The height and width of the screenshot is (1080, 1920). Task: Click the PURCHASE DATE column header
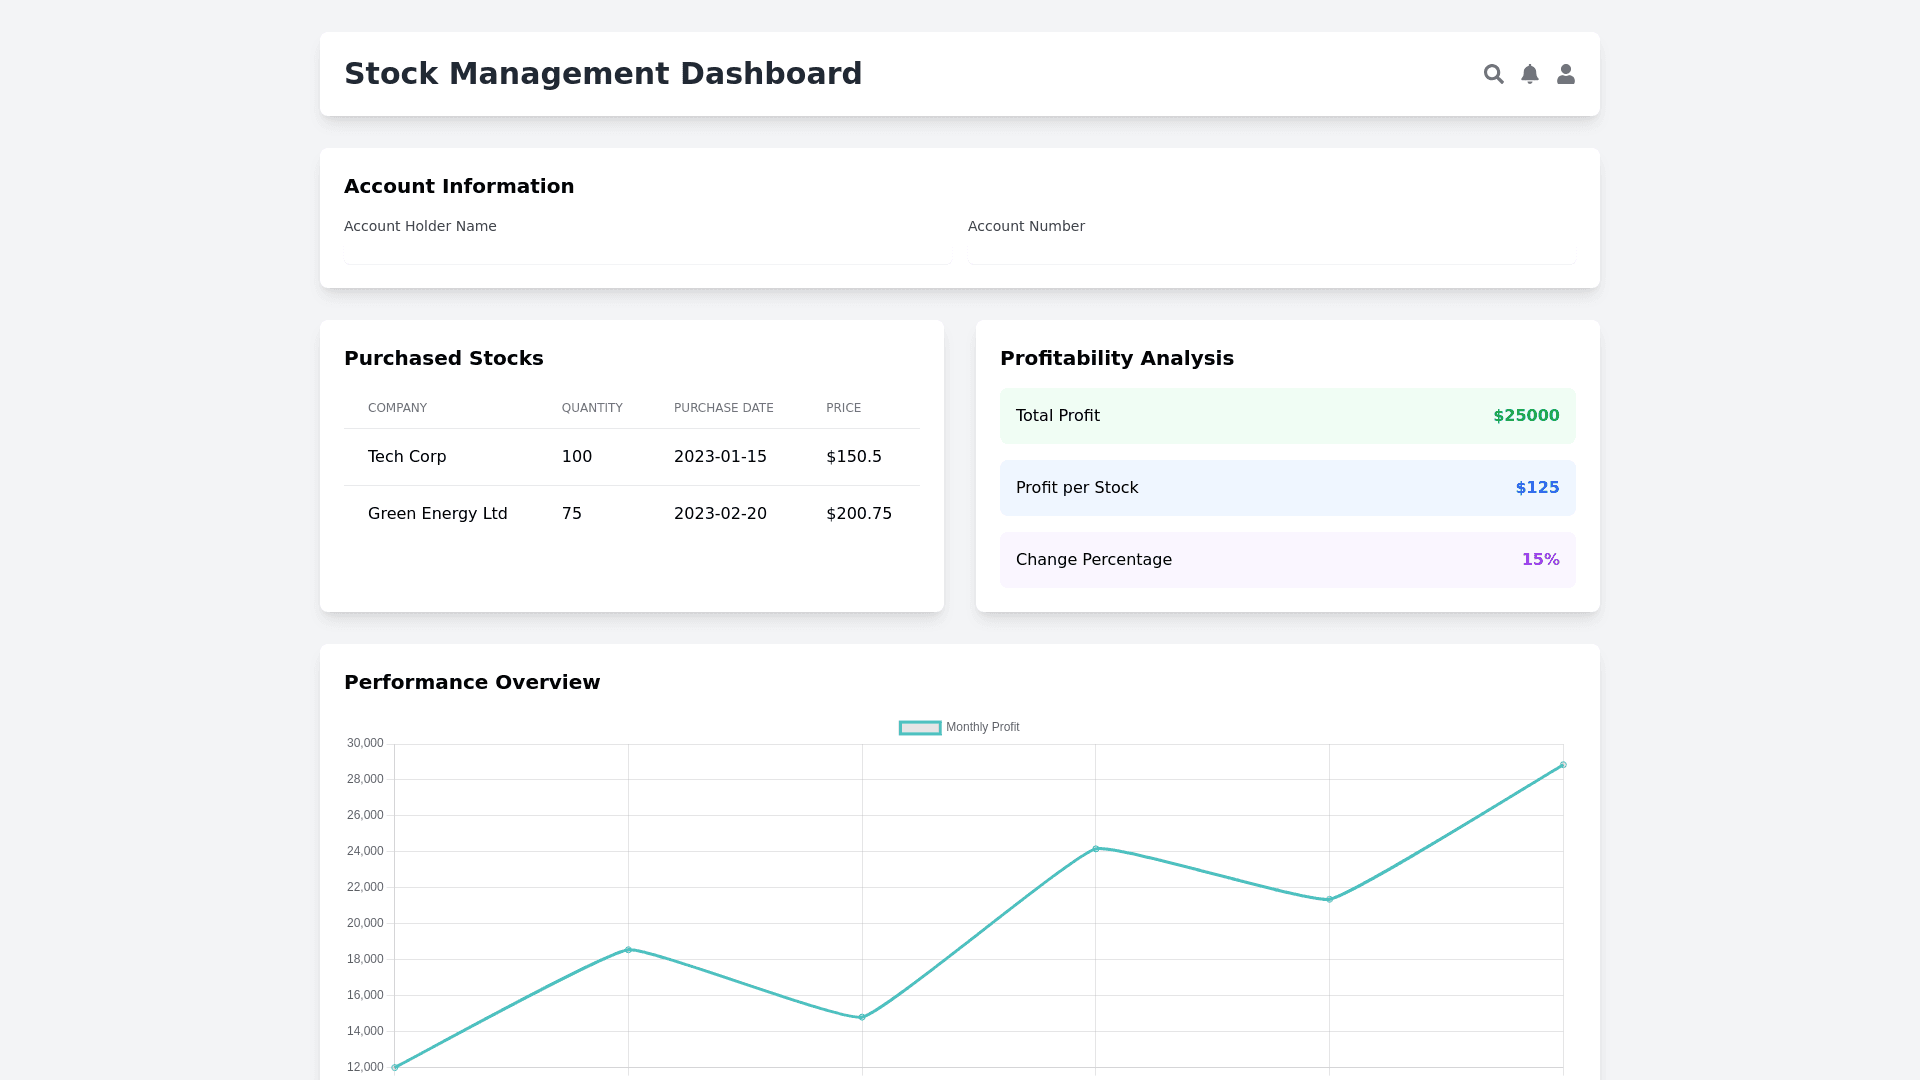pyautogui.click(x=723, y=408)
